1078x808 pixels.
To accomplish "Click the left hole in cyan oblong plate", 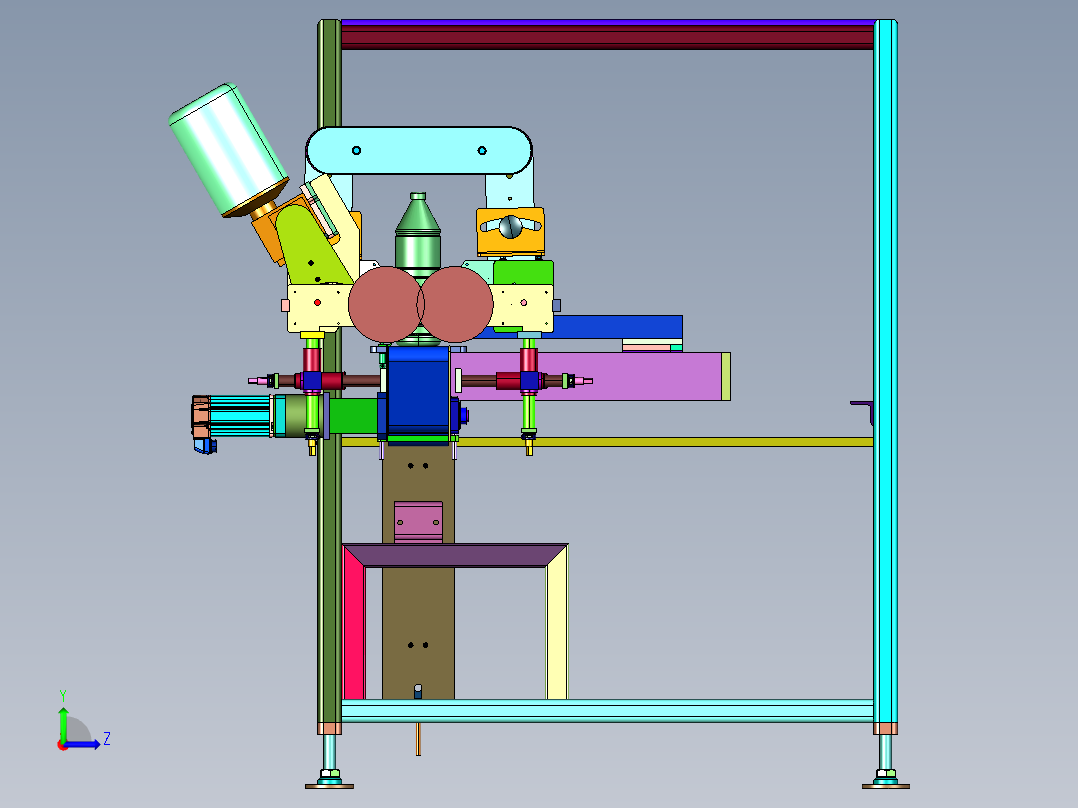I will tap(356, 151).
